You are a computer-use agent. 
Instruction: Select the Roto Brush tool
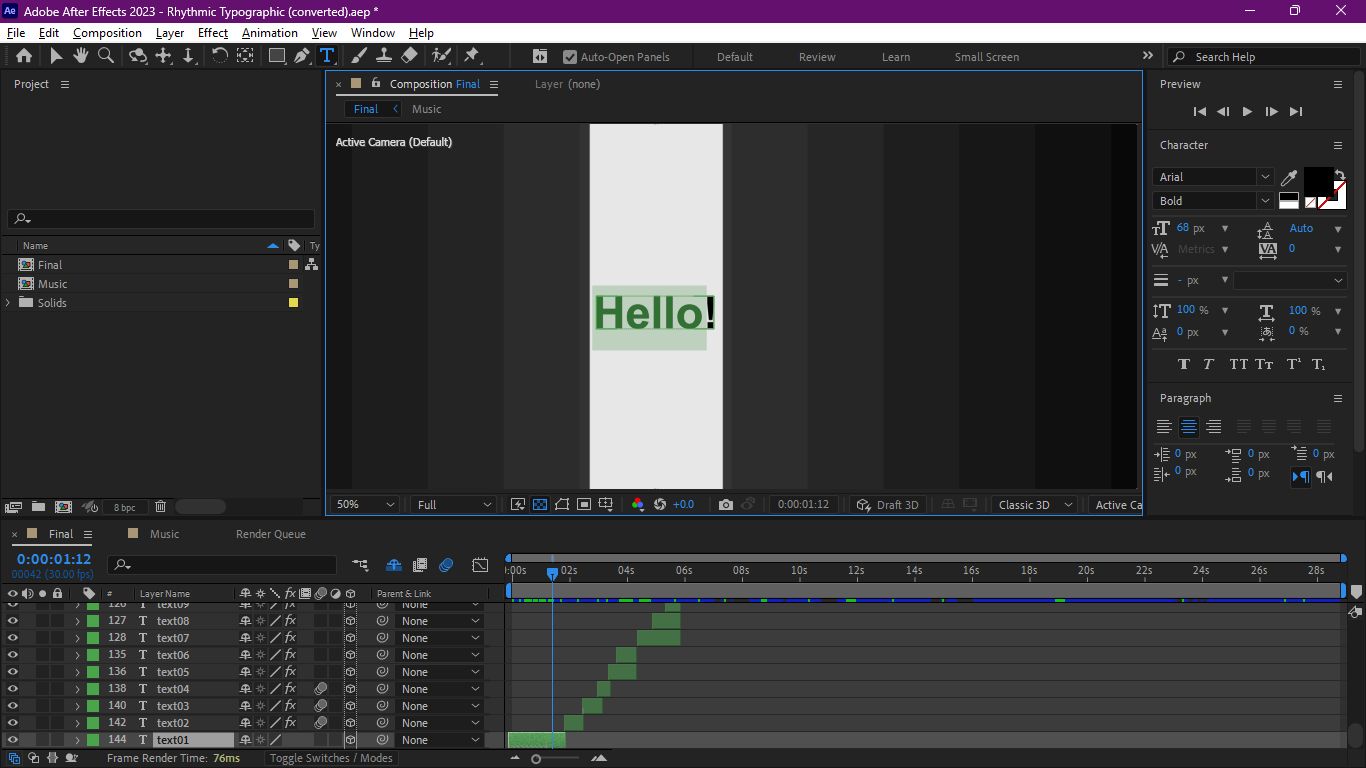(x=441, y=56)
